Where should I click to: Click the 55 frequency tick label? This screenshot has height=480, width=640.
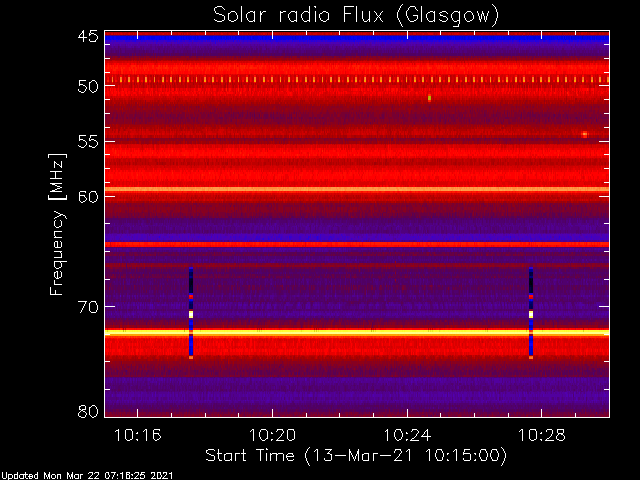tap(88, 142)
